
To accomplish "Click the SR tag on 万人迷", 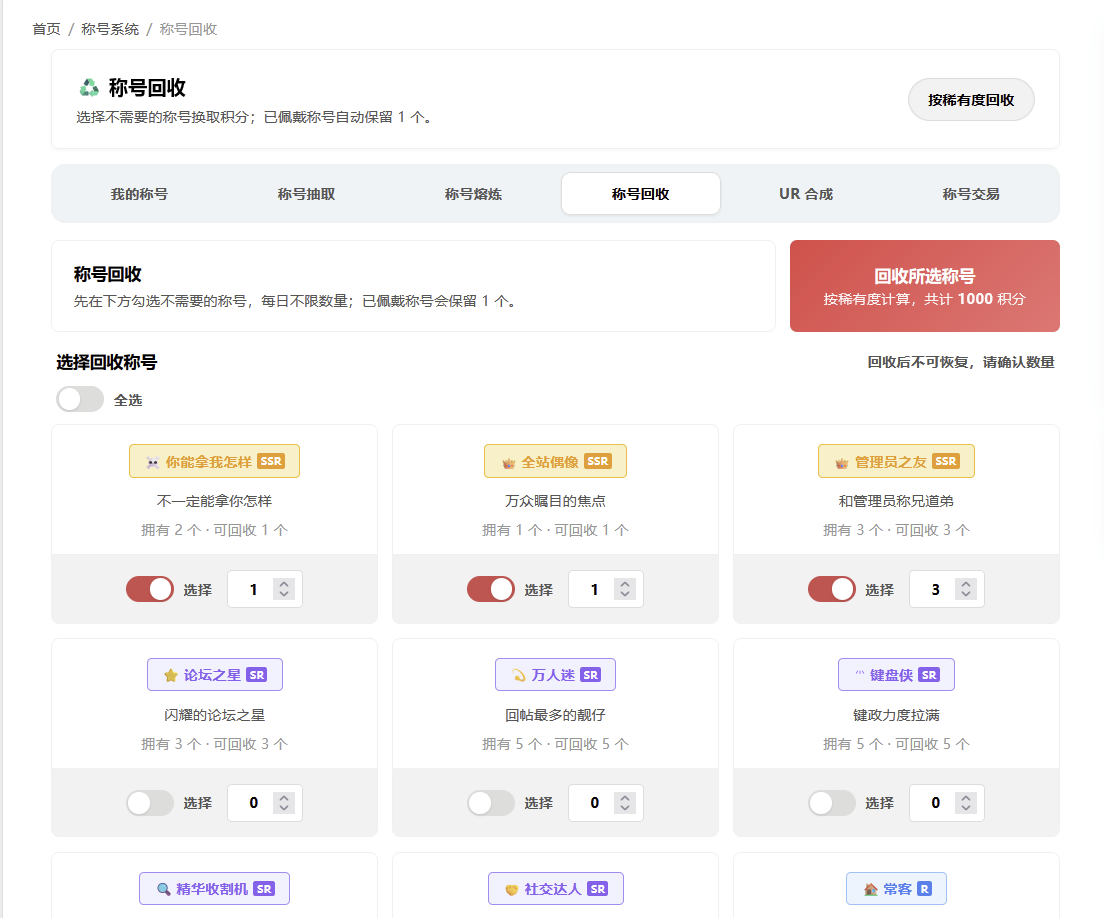I will (x=590, y=675).
